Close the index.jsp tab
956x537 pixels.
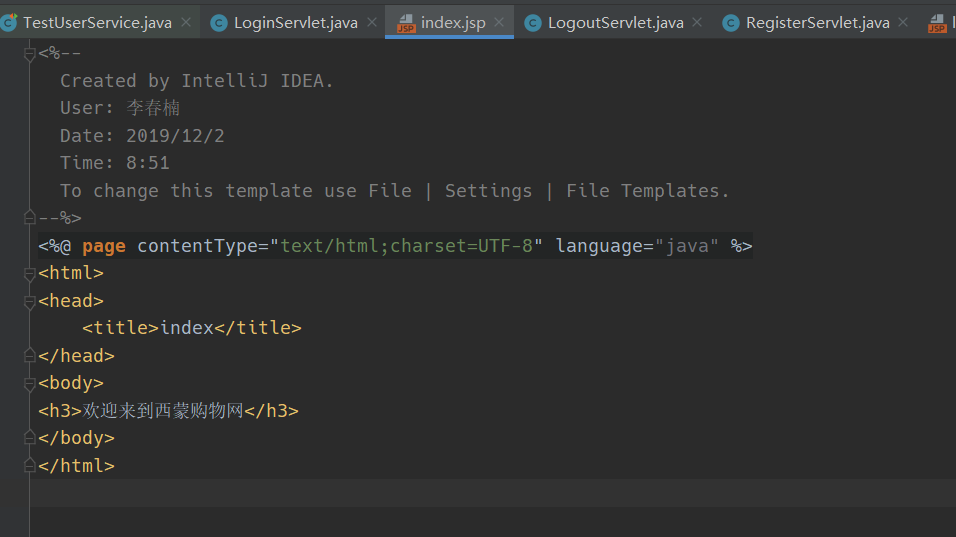(x=499, y=23)
